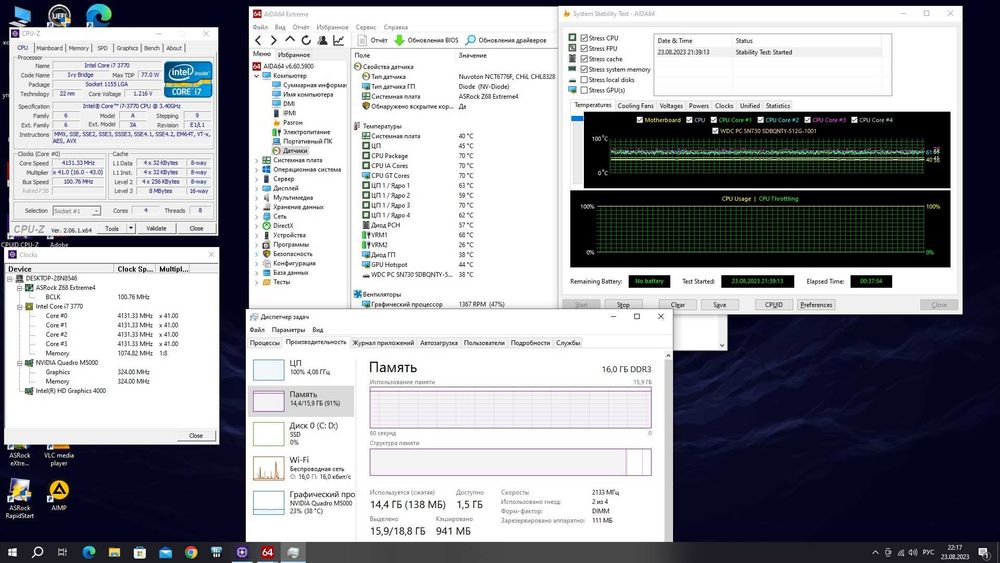
Task: Open Chrome from the taskbar
Action: [191, 552]
